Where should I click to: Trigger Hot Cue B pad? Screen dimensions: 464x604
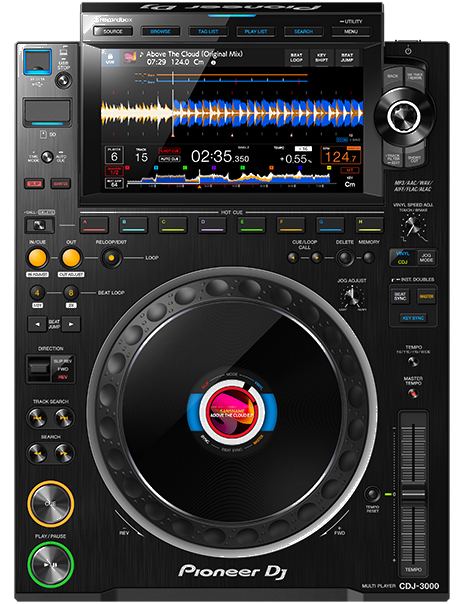tap(134, 225)
